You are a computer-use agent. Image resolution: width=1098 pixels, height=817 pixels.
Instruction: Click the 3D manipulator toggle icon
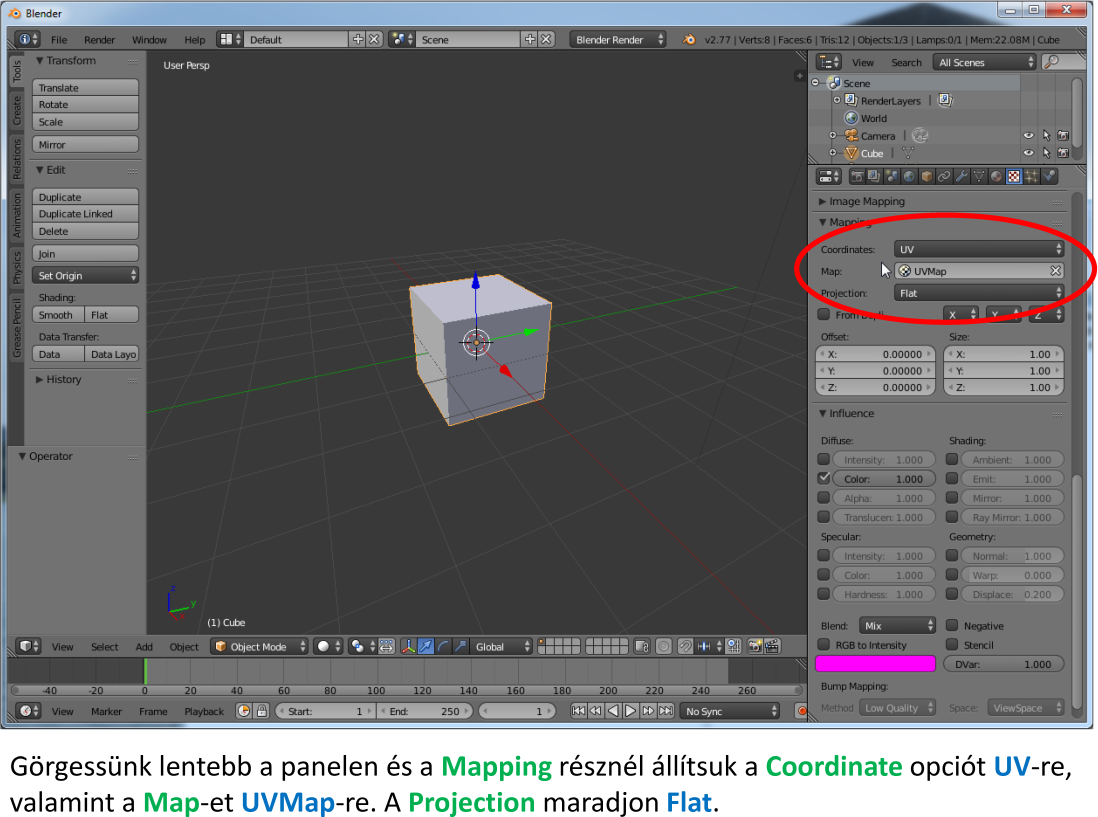pyautogui.click(x=408, y=646)
